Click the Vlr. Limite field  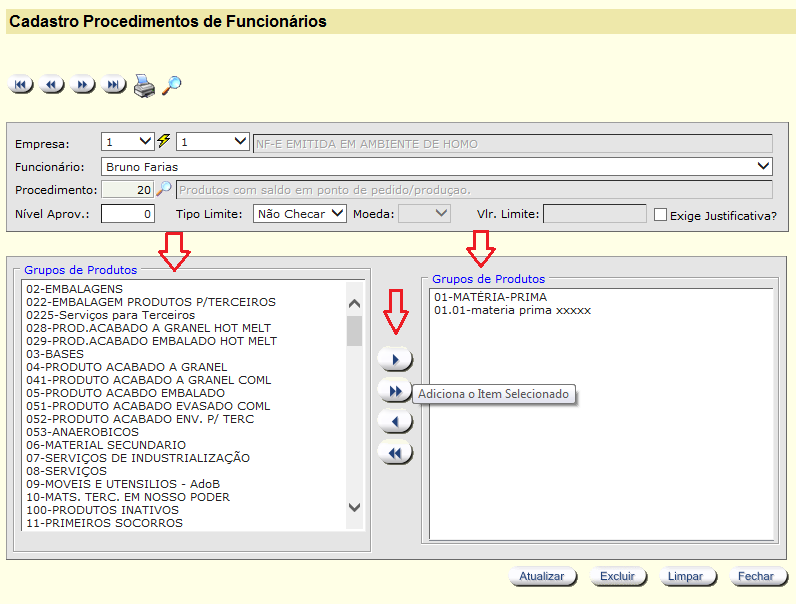click(x=594, y=214)
